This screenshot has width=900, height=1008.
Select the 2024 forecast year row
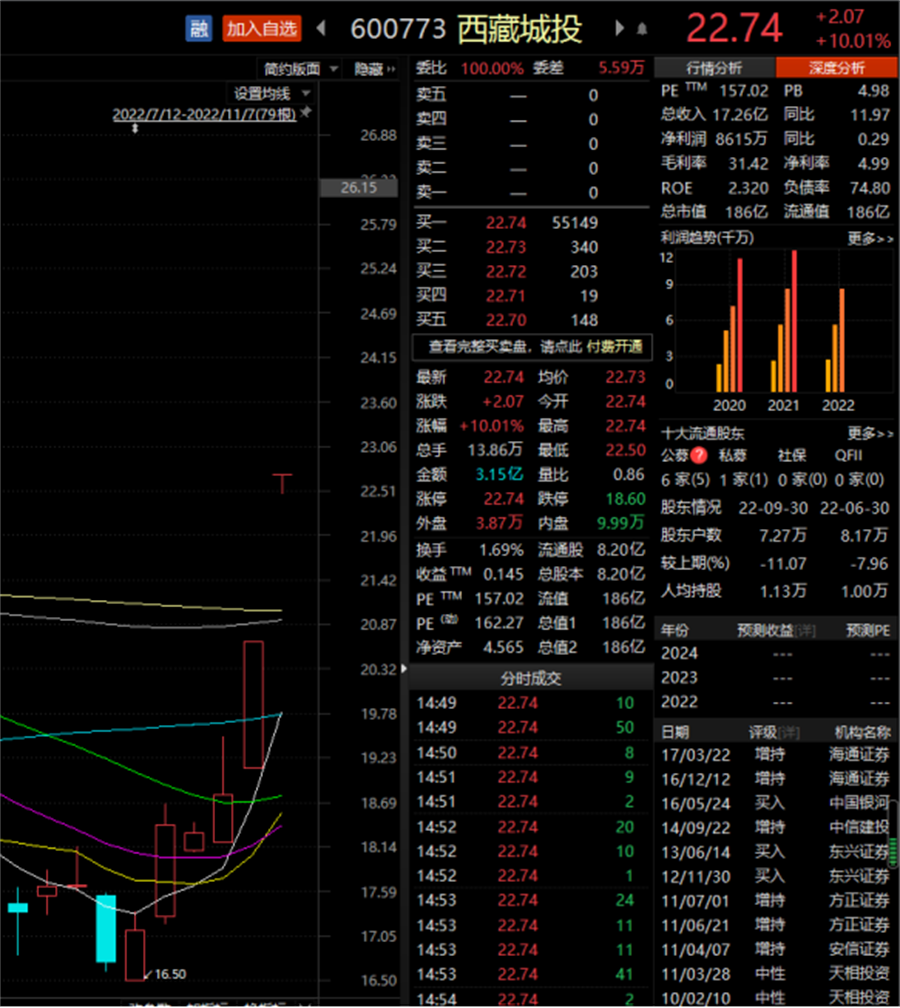point(776,653)
